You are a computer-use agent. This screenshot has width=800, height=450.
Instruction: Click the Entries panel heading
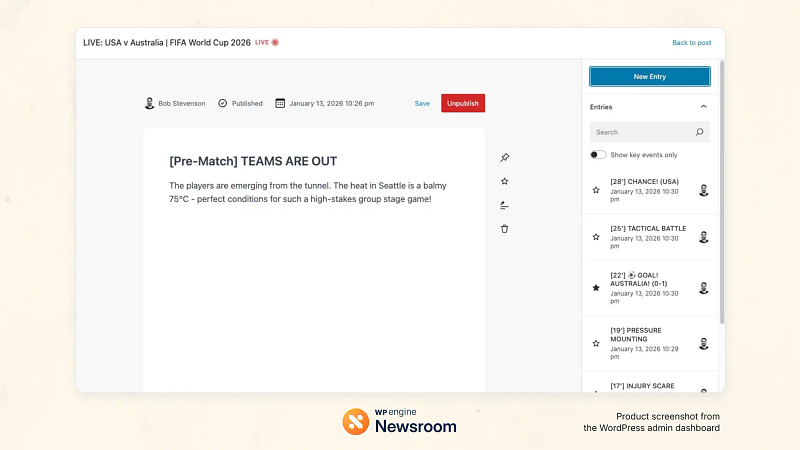[x=601, y=107]
